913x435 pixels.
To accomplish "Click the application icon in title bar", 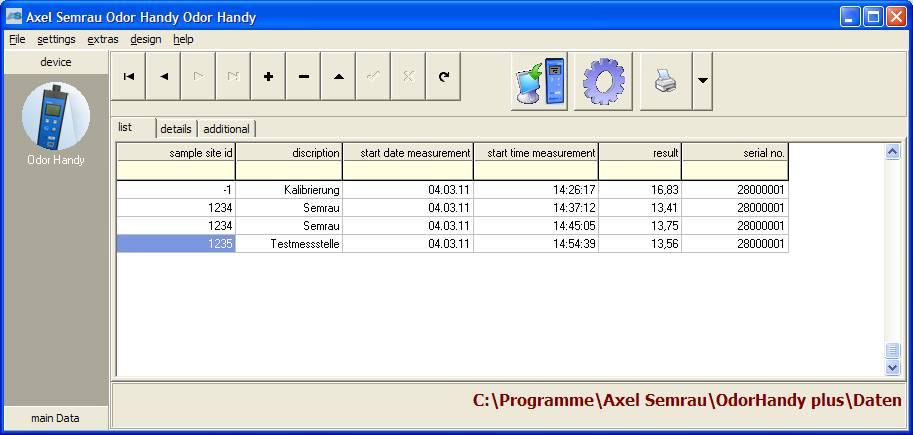I will pyautogui.click(x=14, y=17).
